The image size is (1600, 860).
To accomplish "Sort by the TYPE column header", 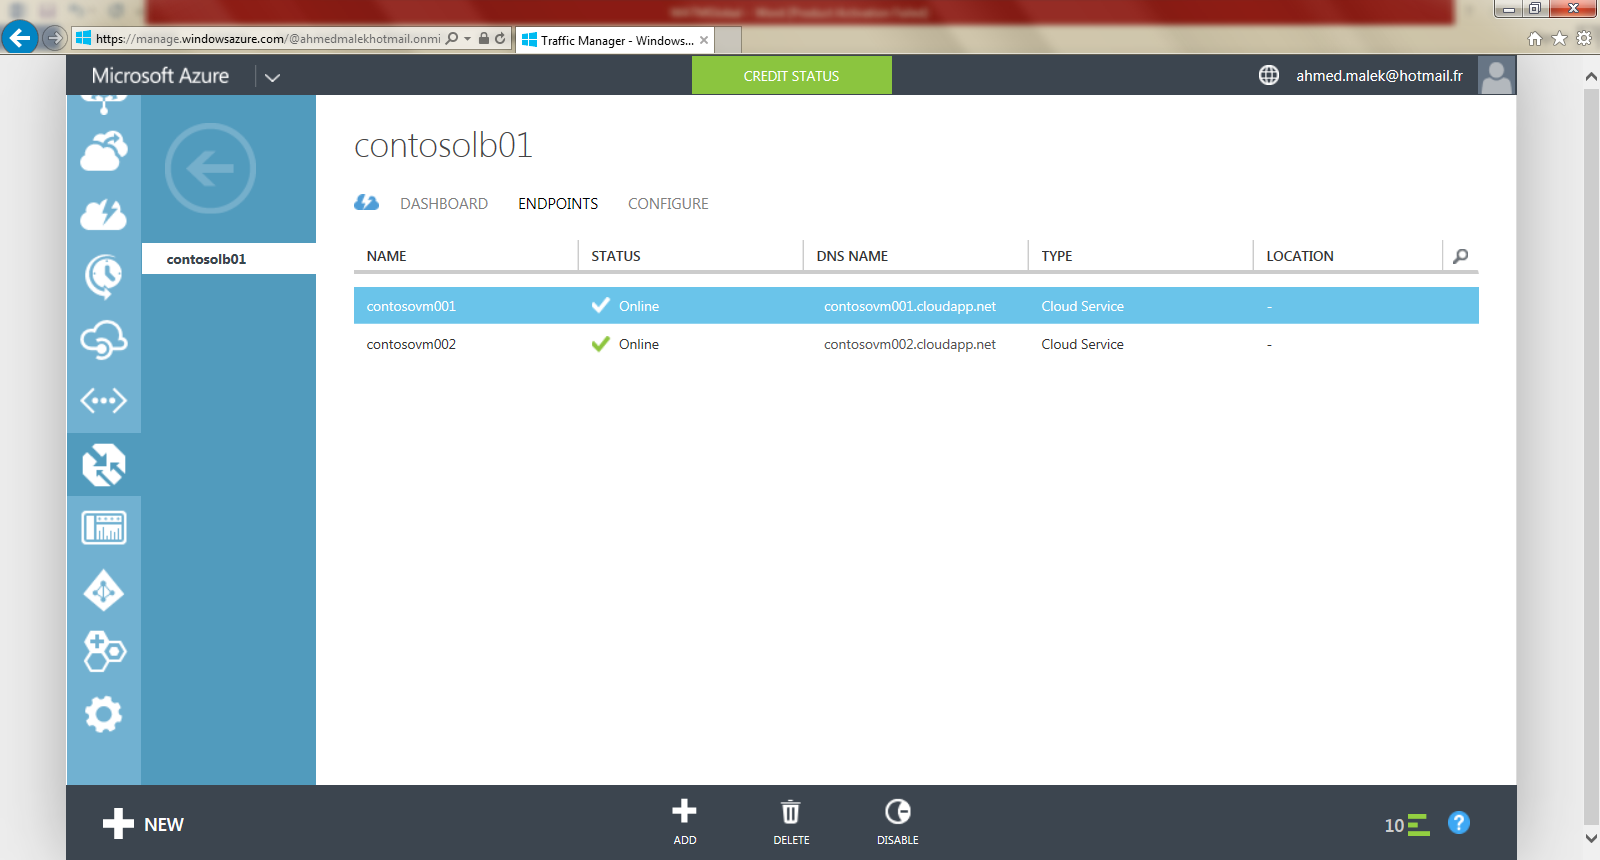I will coord(1057,256).
